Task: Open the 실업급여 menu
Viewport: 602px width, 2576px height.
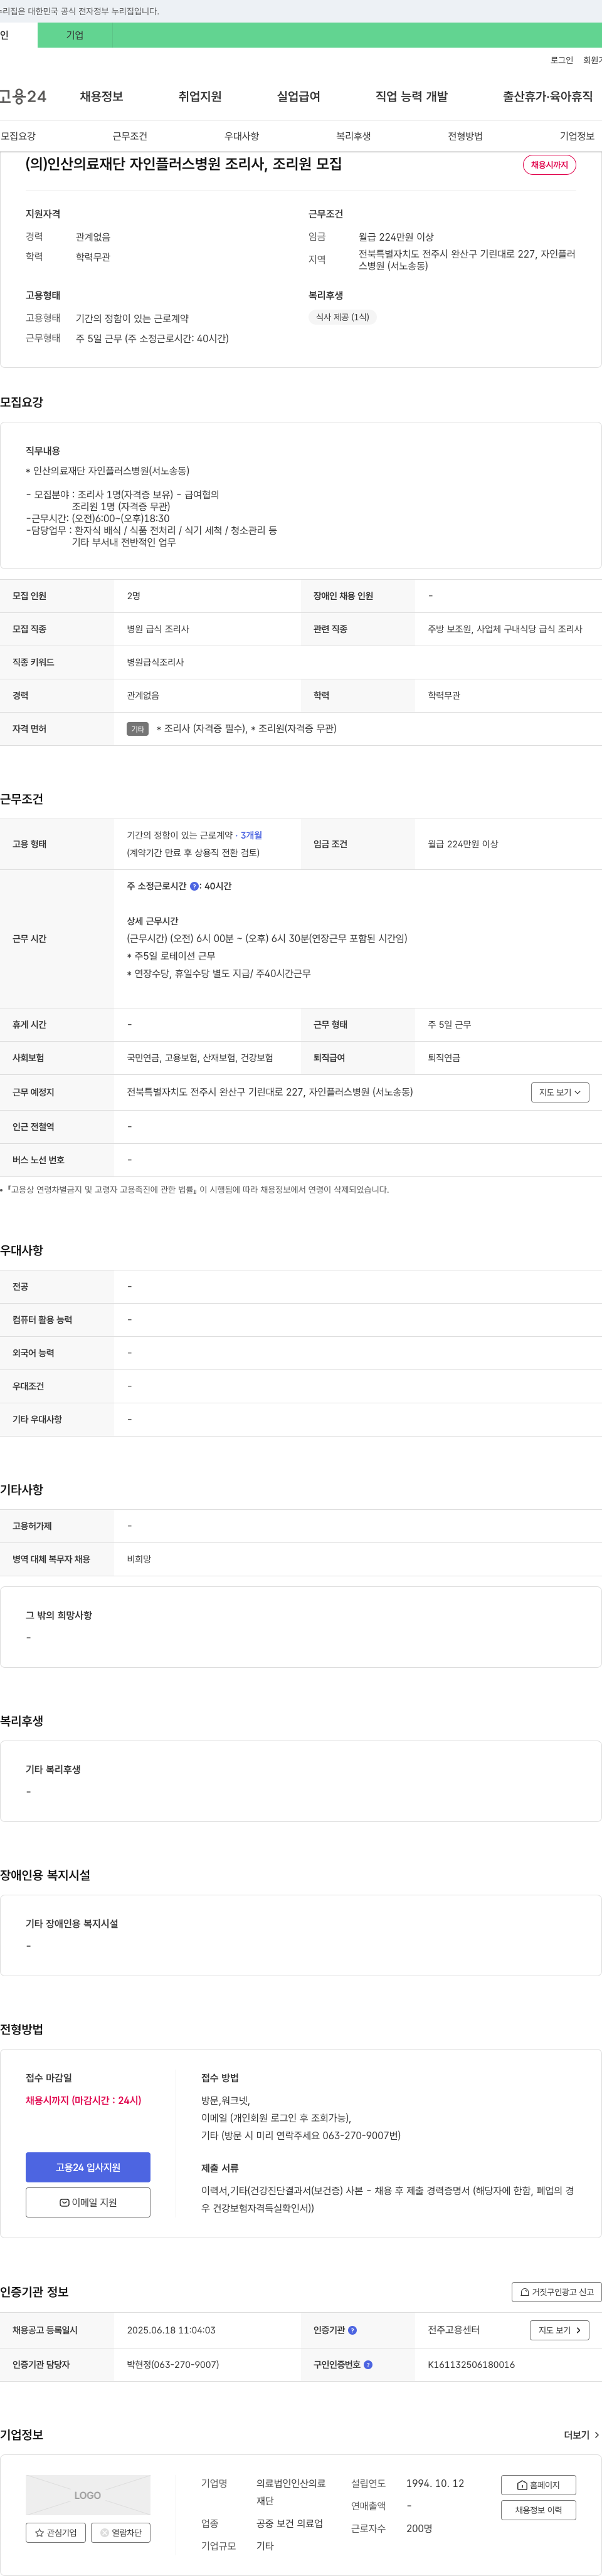Action: point(298,96)
